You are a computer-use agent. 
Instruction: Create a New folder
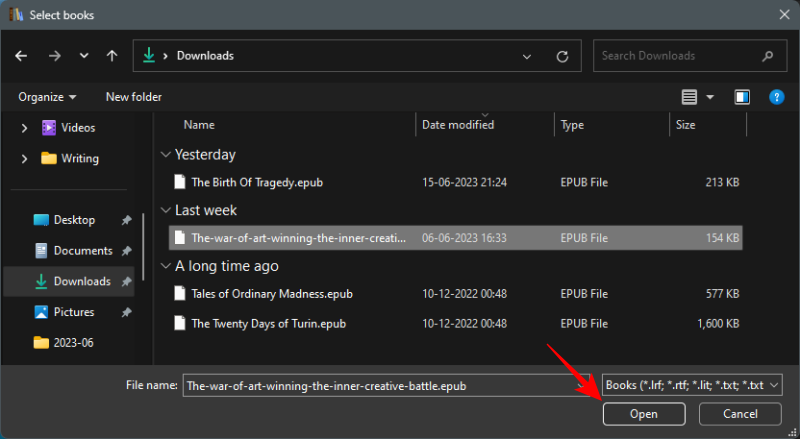pos(133,97)
